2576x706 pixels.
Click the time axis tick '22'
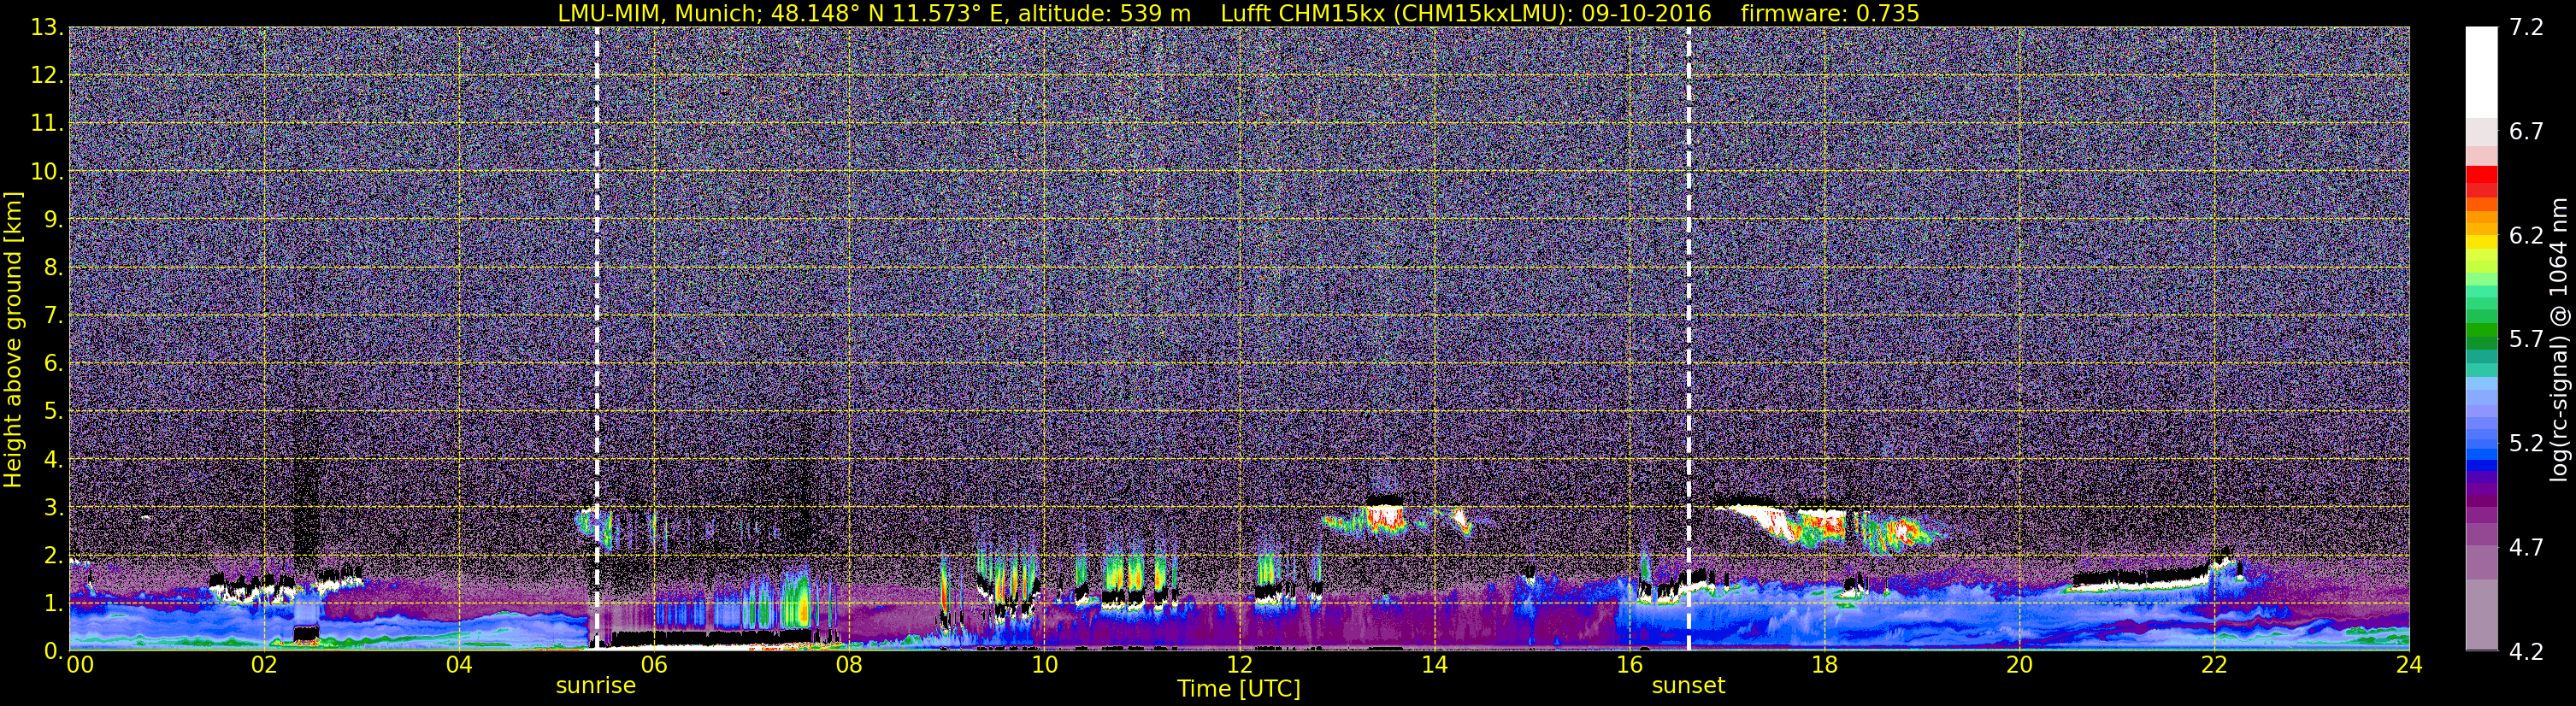(x=2214, y=666)
